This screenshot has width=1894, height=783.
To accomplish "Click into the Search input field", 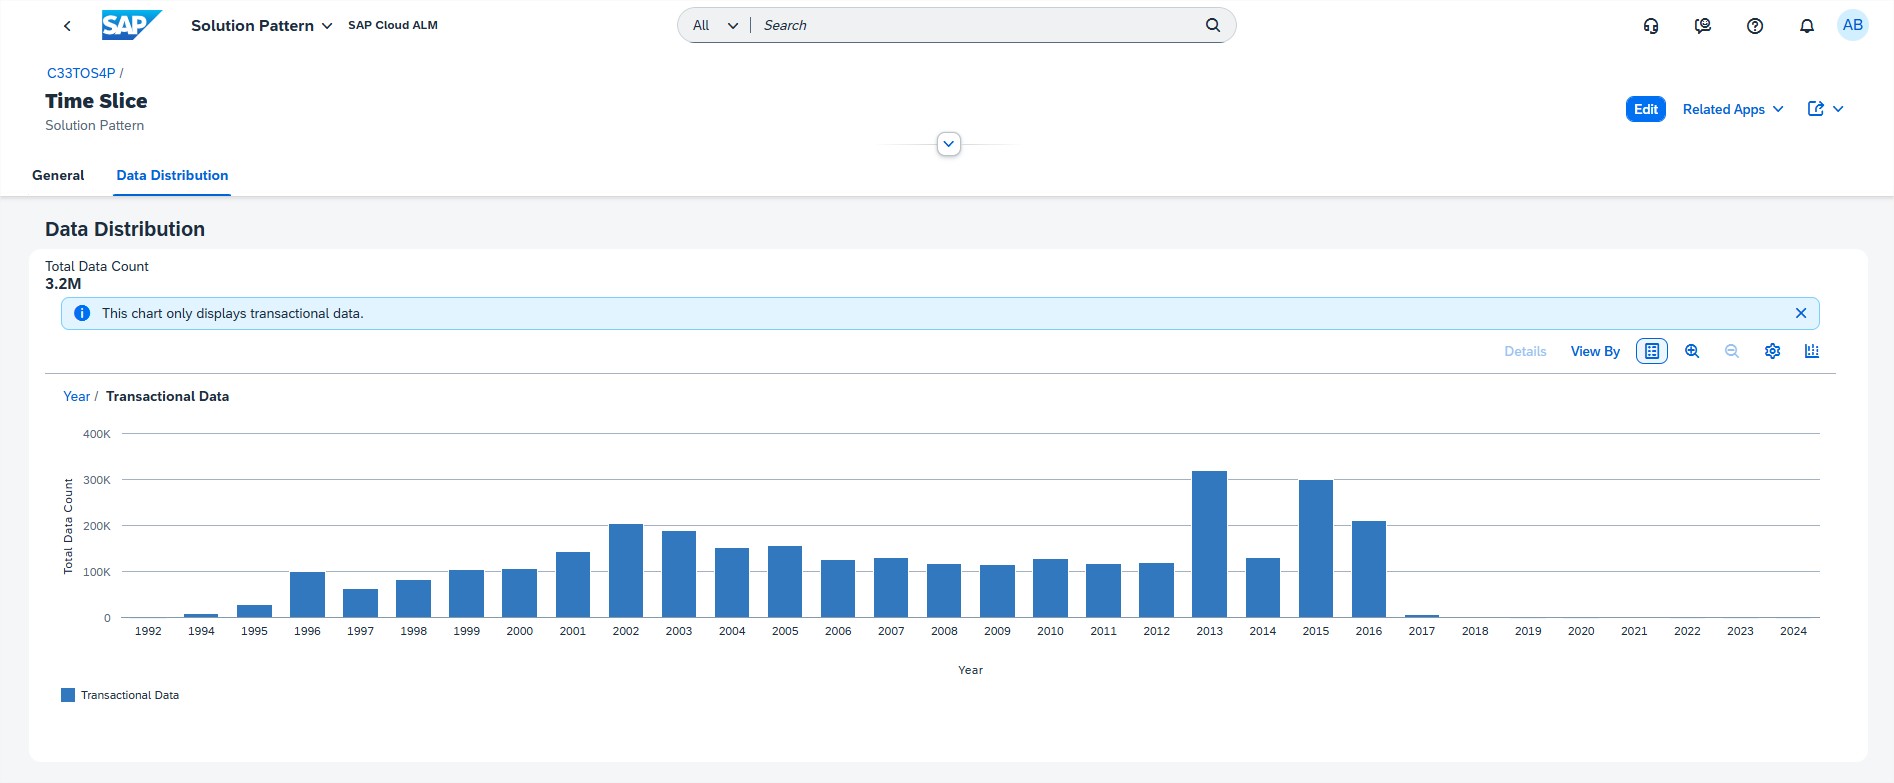I will (975, 25).
